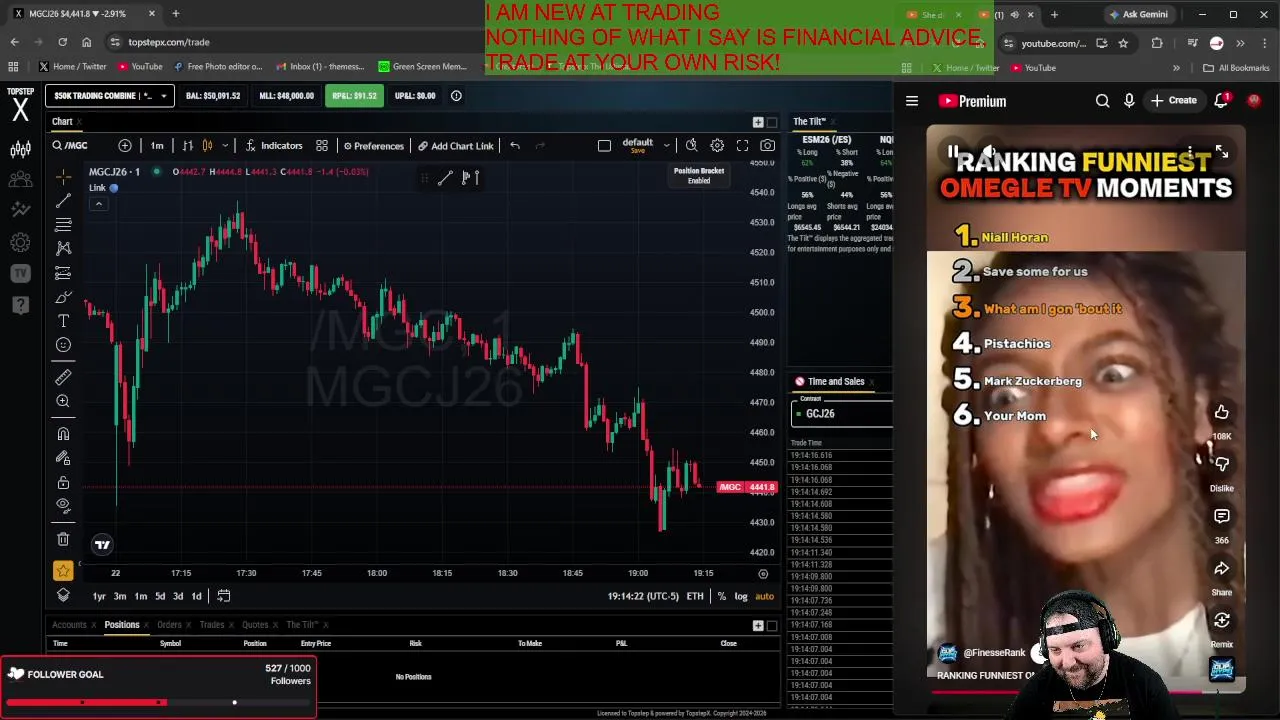The image size is (1280, 720).
Task: Select the XABCD pattern tool
Action: (63, 248)
